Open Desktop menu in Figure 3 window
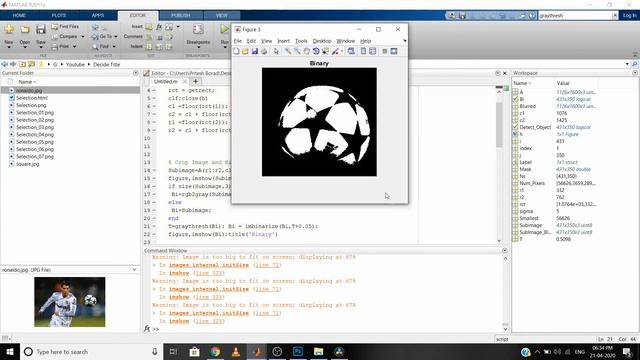640x360 pixels. (x=322, y=41)
